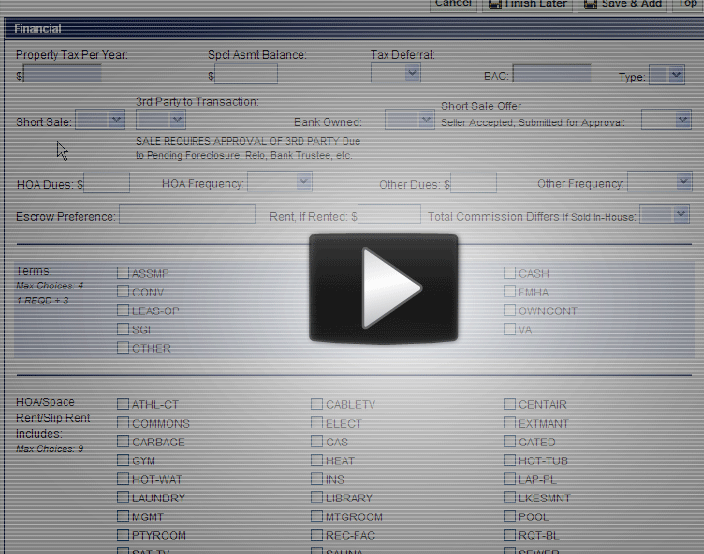Screen dimensions: 704x554
Task: Focus the HOA Dues field
Action: pyautogui.click(x=106, y=183)
